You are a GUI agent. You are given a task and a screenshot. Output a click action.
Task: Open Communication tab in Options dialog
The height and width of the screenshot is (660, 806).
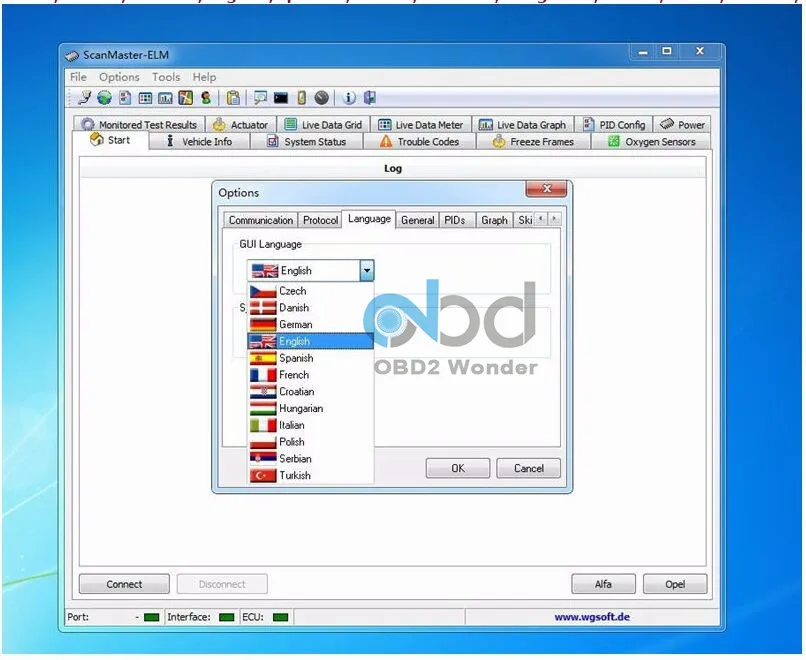click(261, 220)
